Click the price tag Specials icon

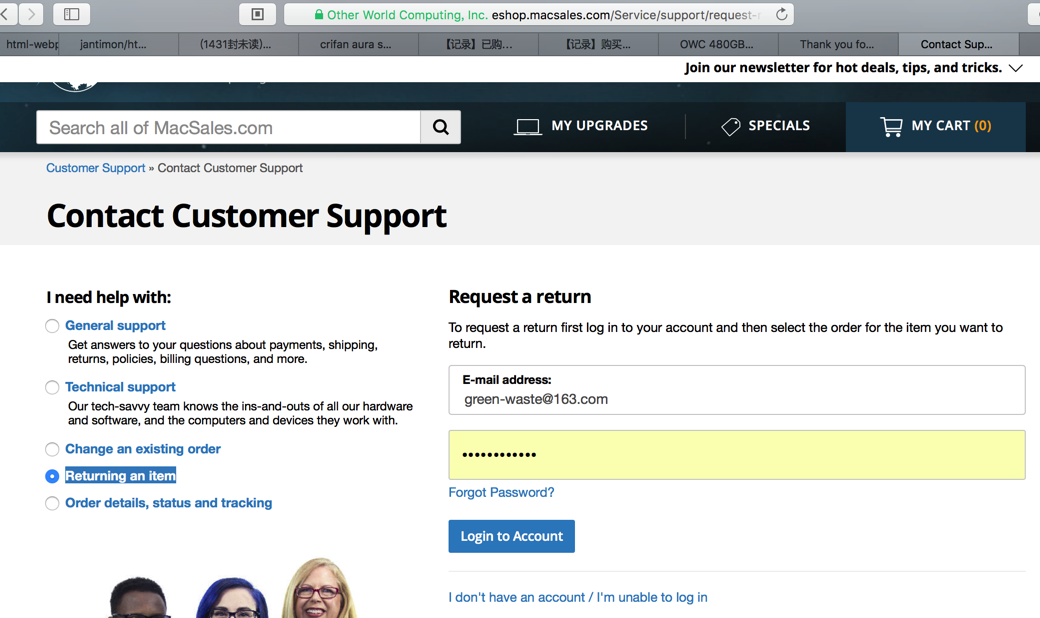(x=730, y=126)
